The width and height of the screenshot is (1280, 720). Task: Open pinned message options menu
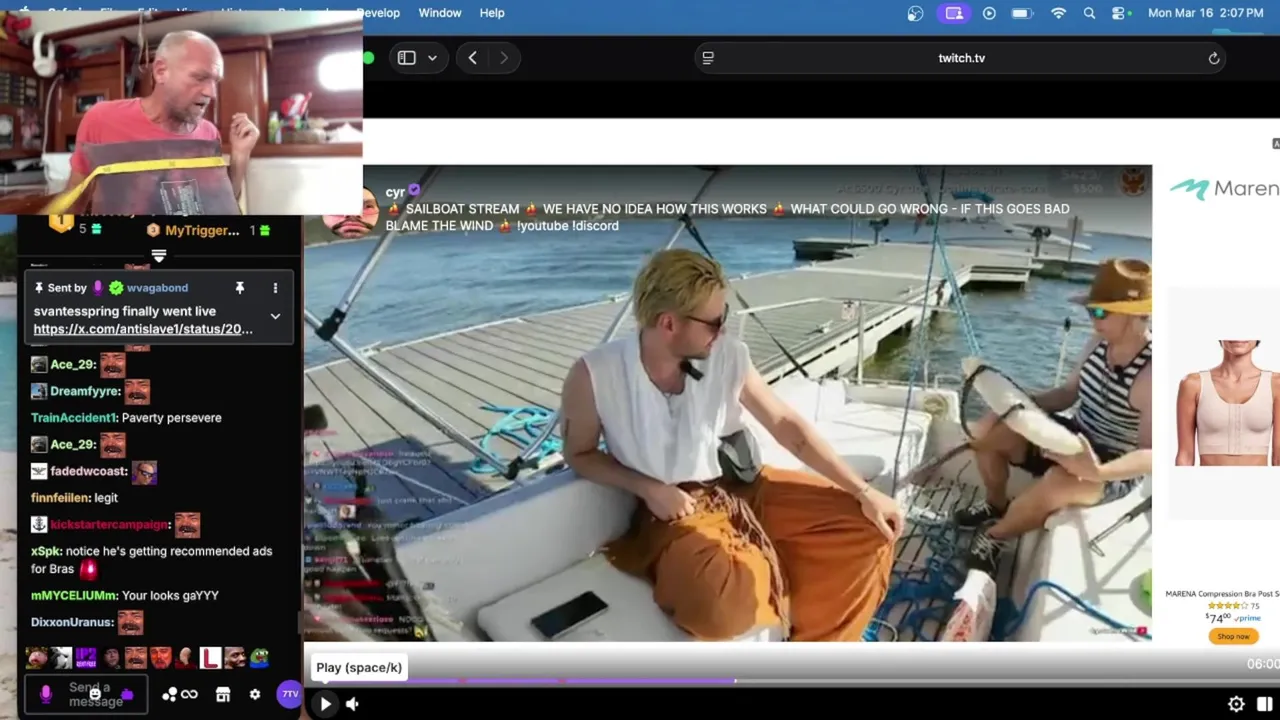pos(275,288)
